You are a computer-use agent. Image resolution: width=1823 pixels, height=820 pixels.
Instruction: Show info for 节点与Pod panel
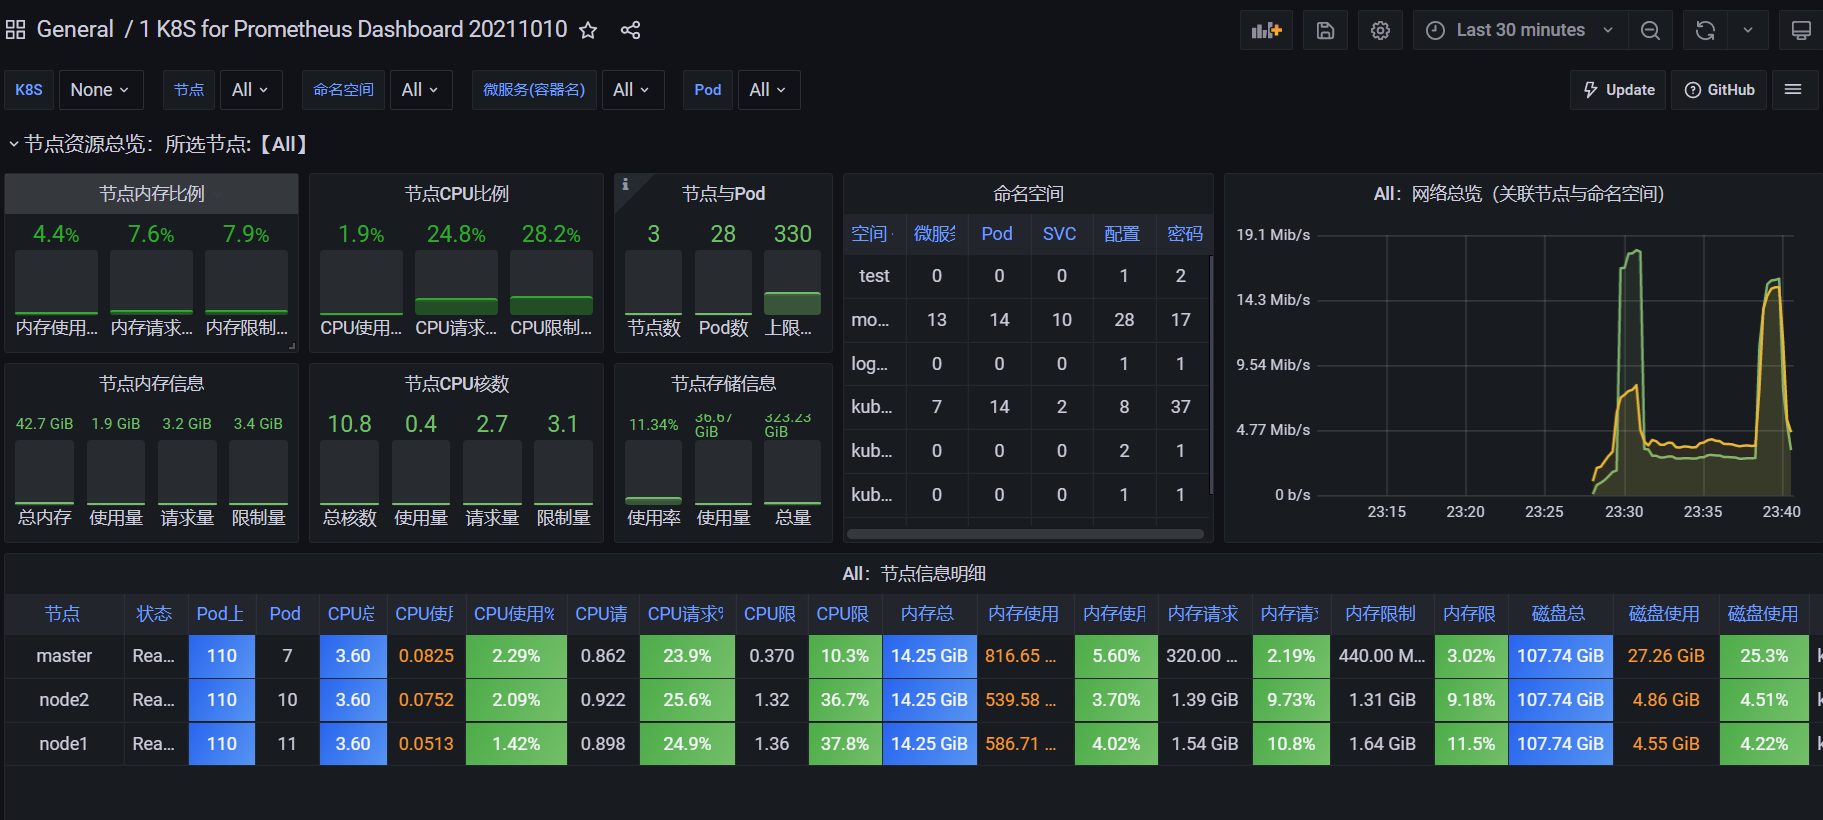click(625, 184)
